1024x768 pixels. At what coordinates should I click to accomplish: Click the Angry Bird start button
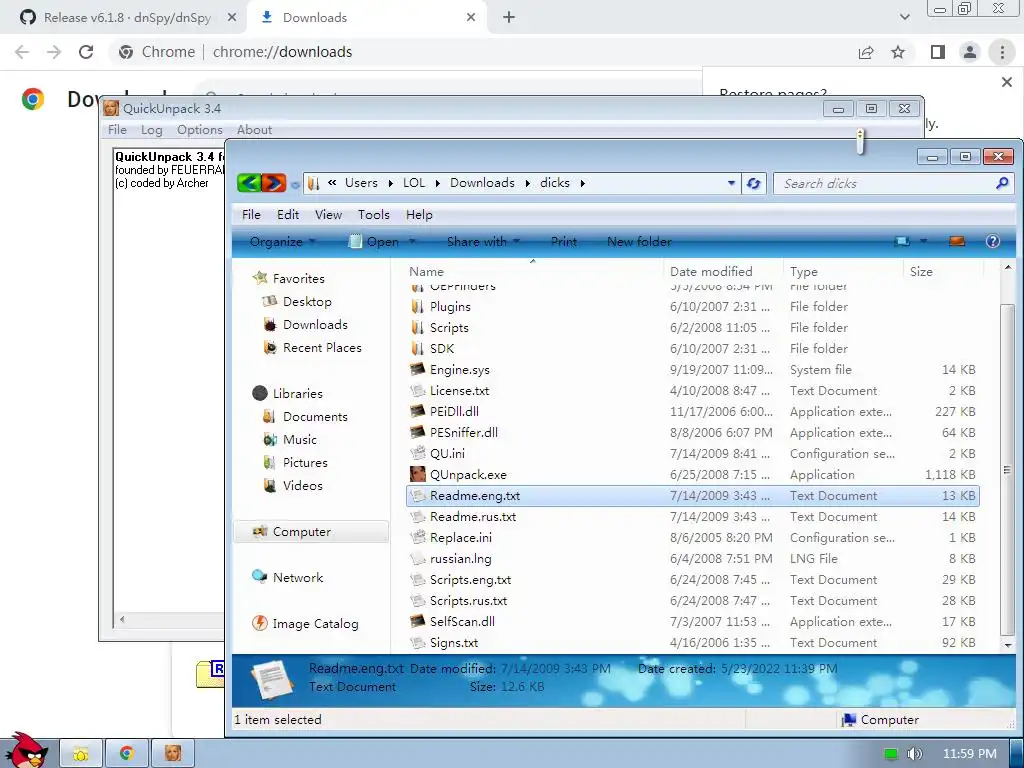point(26,750)
